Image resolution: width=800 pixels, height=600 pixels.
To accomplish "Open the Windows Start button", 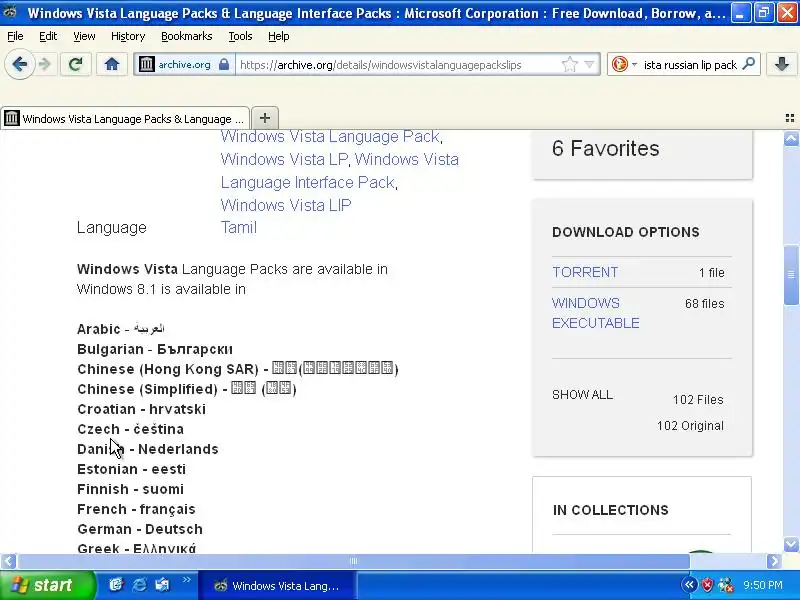I will pyautogui.click(x=47, y=585).
